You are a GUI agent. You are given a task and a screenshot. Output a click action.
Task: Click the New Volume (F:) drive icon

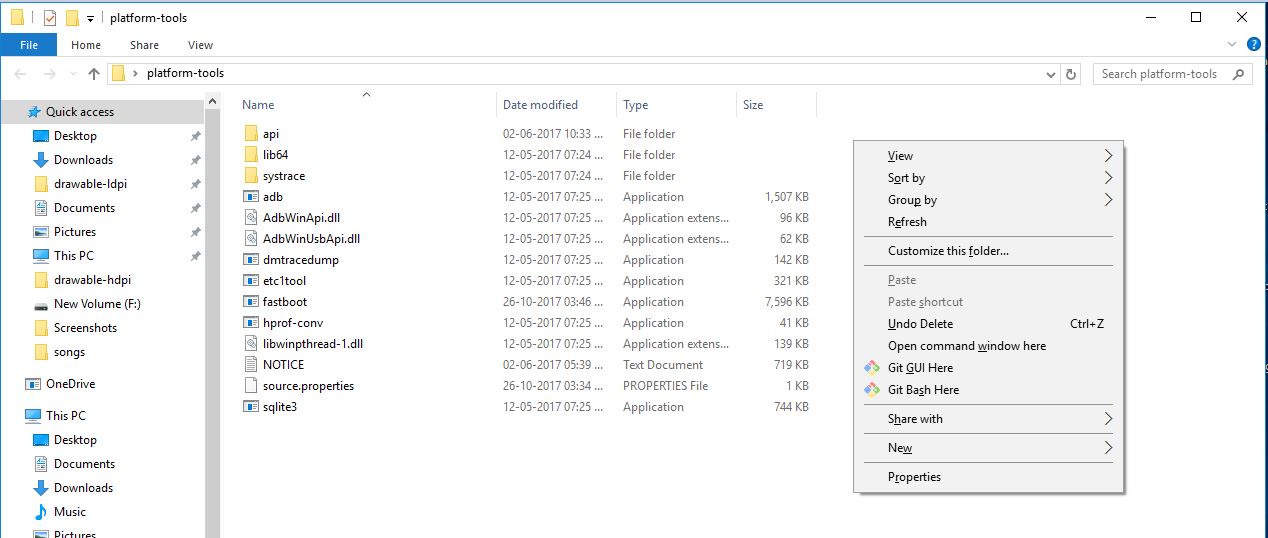click(41, 304)
